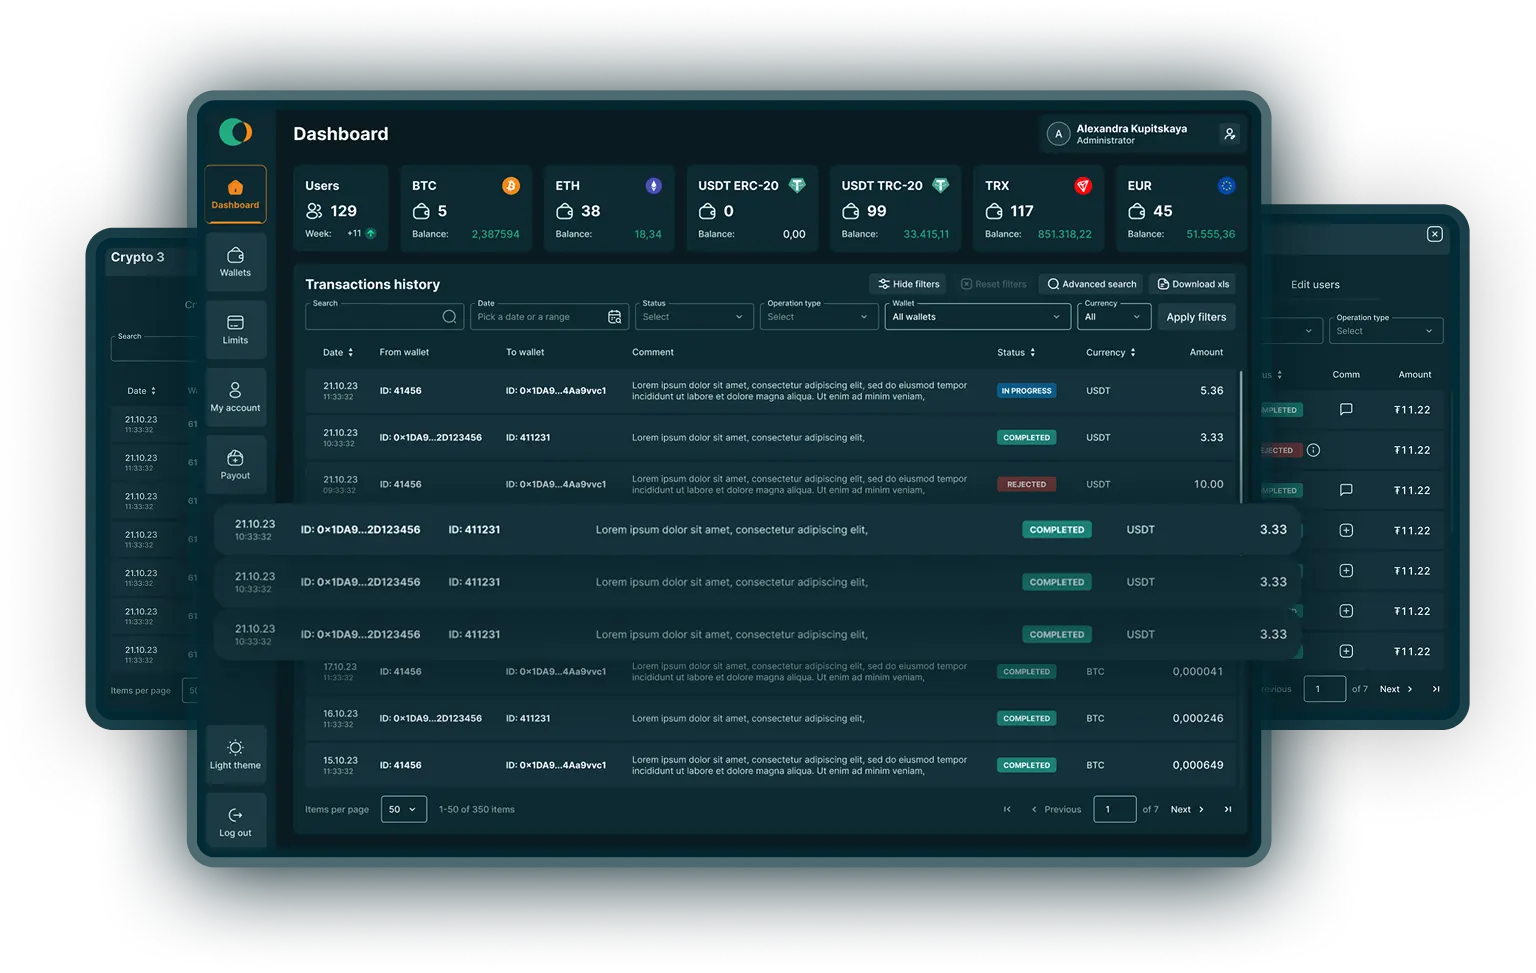
Task: Switch to Light theme
Action: [235, 755]
